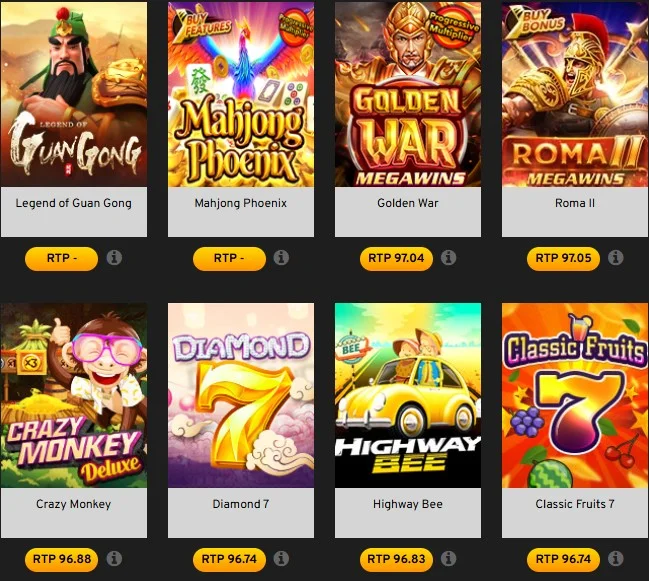The image size is (649, 581).
Task: Click the RTP 97.05 button
Action: [563, 259]
